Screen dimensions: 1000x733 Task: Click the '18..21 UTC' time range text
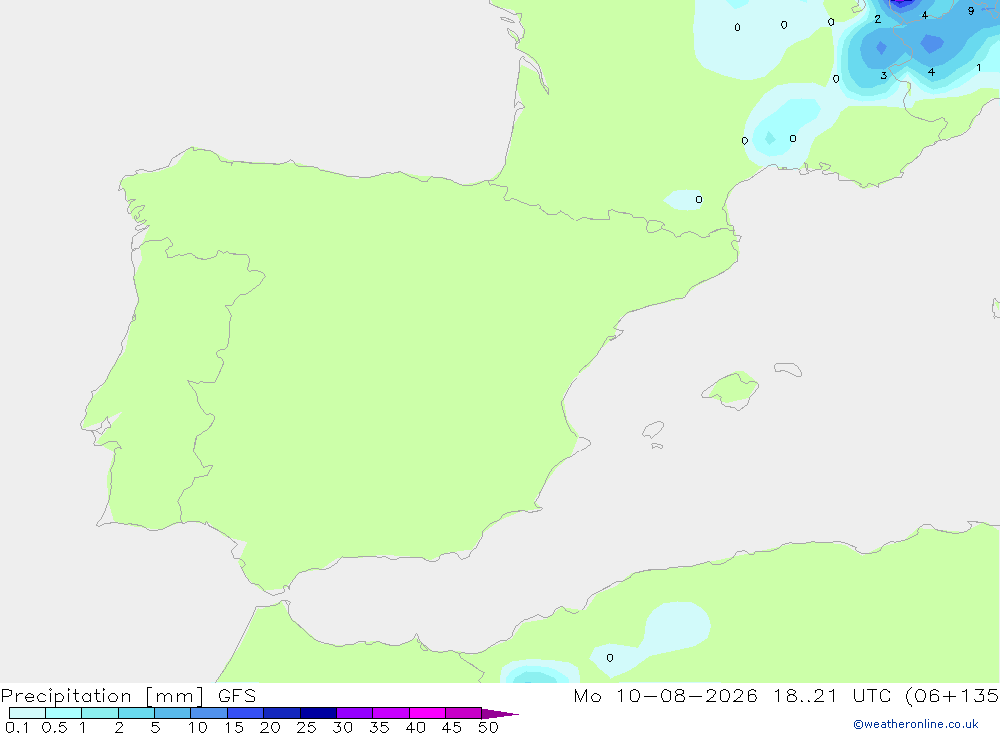(832, 695)
